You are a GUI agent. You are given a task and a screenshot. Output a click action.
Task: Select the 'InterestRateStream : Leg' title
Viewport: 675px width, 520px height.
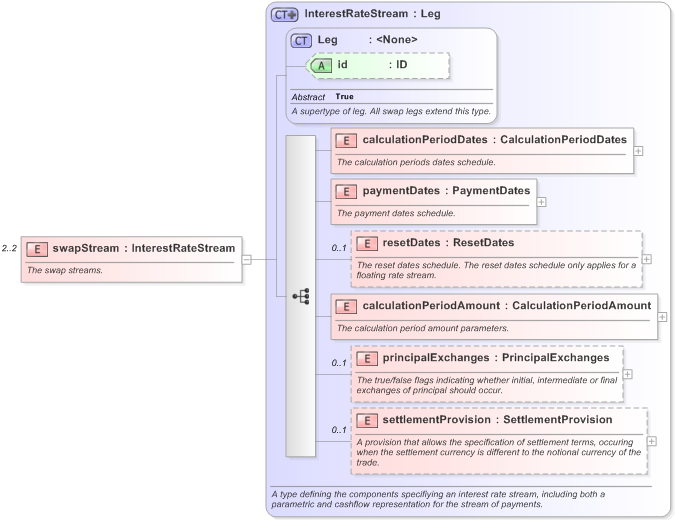[x=372, y=14]
